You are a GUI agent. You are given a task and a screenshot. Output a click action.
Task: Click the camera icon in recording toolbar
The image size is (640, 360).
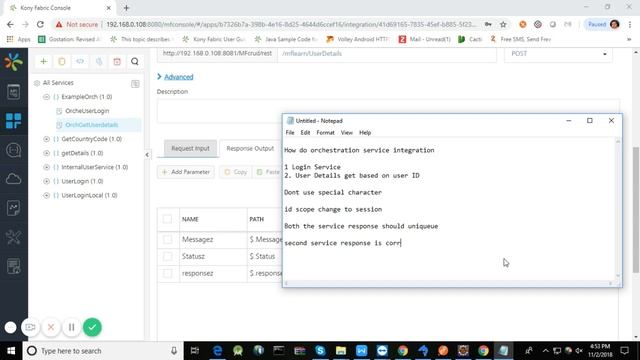[x=30, y=327]
